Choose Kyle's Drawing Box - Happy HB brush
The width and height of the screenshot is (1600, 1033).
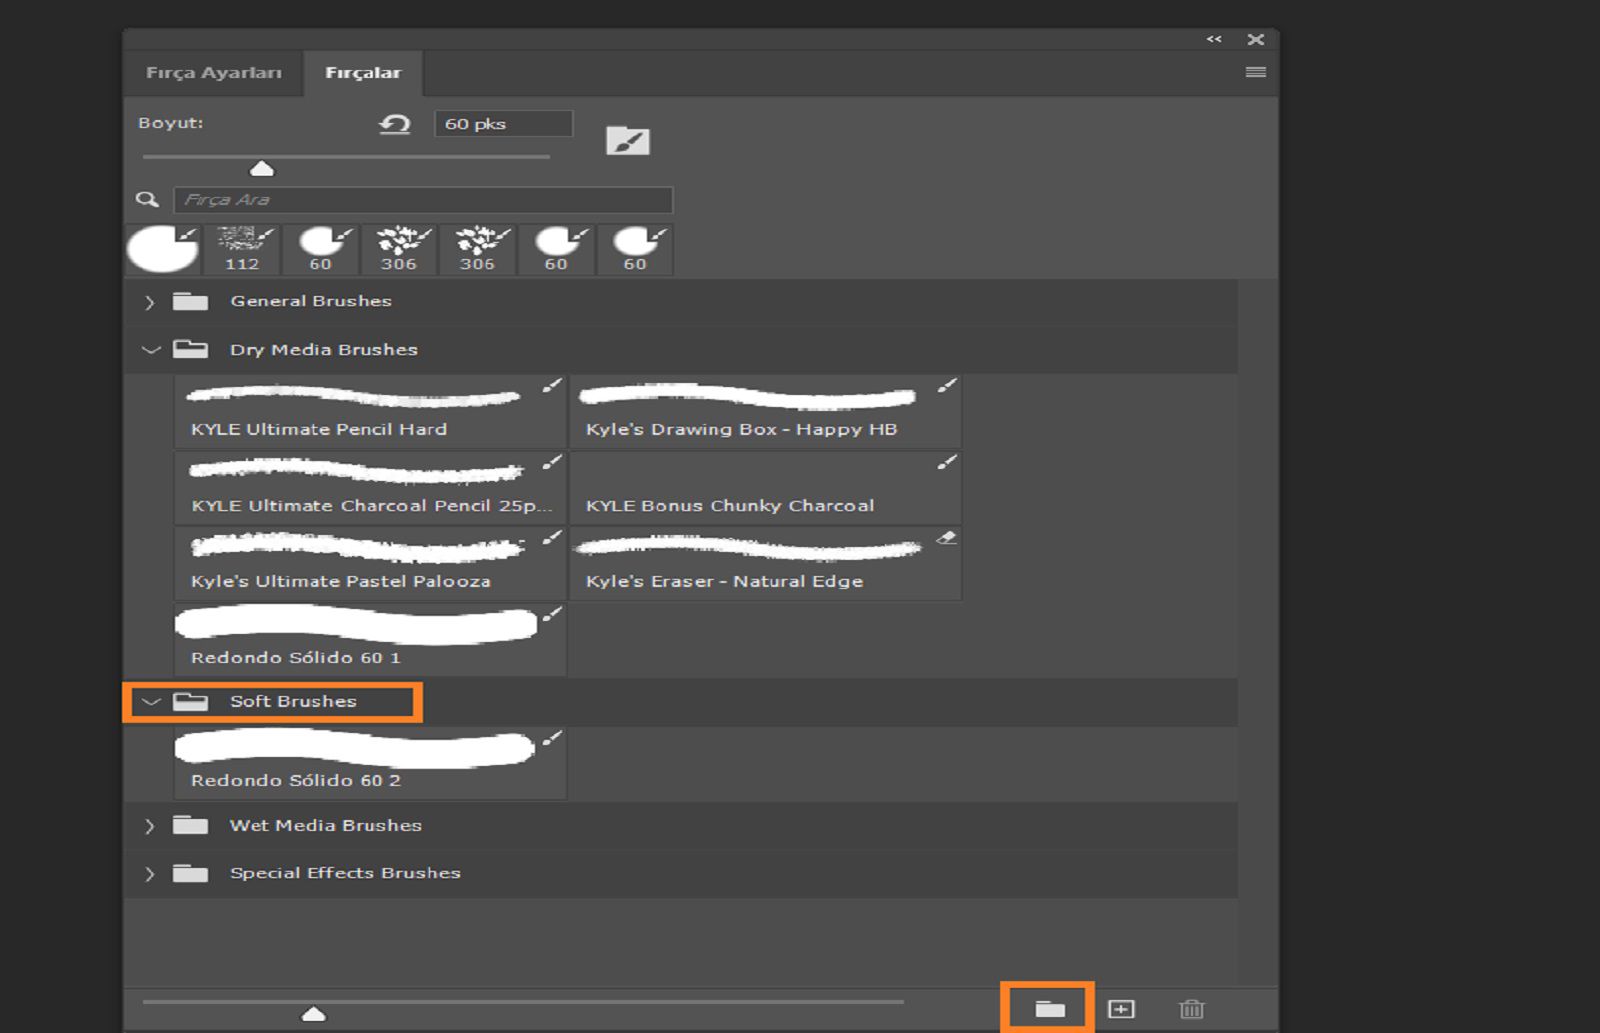point(765,411)
